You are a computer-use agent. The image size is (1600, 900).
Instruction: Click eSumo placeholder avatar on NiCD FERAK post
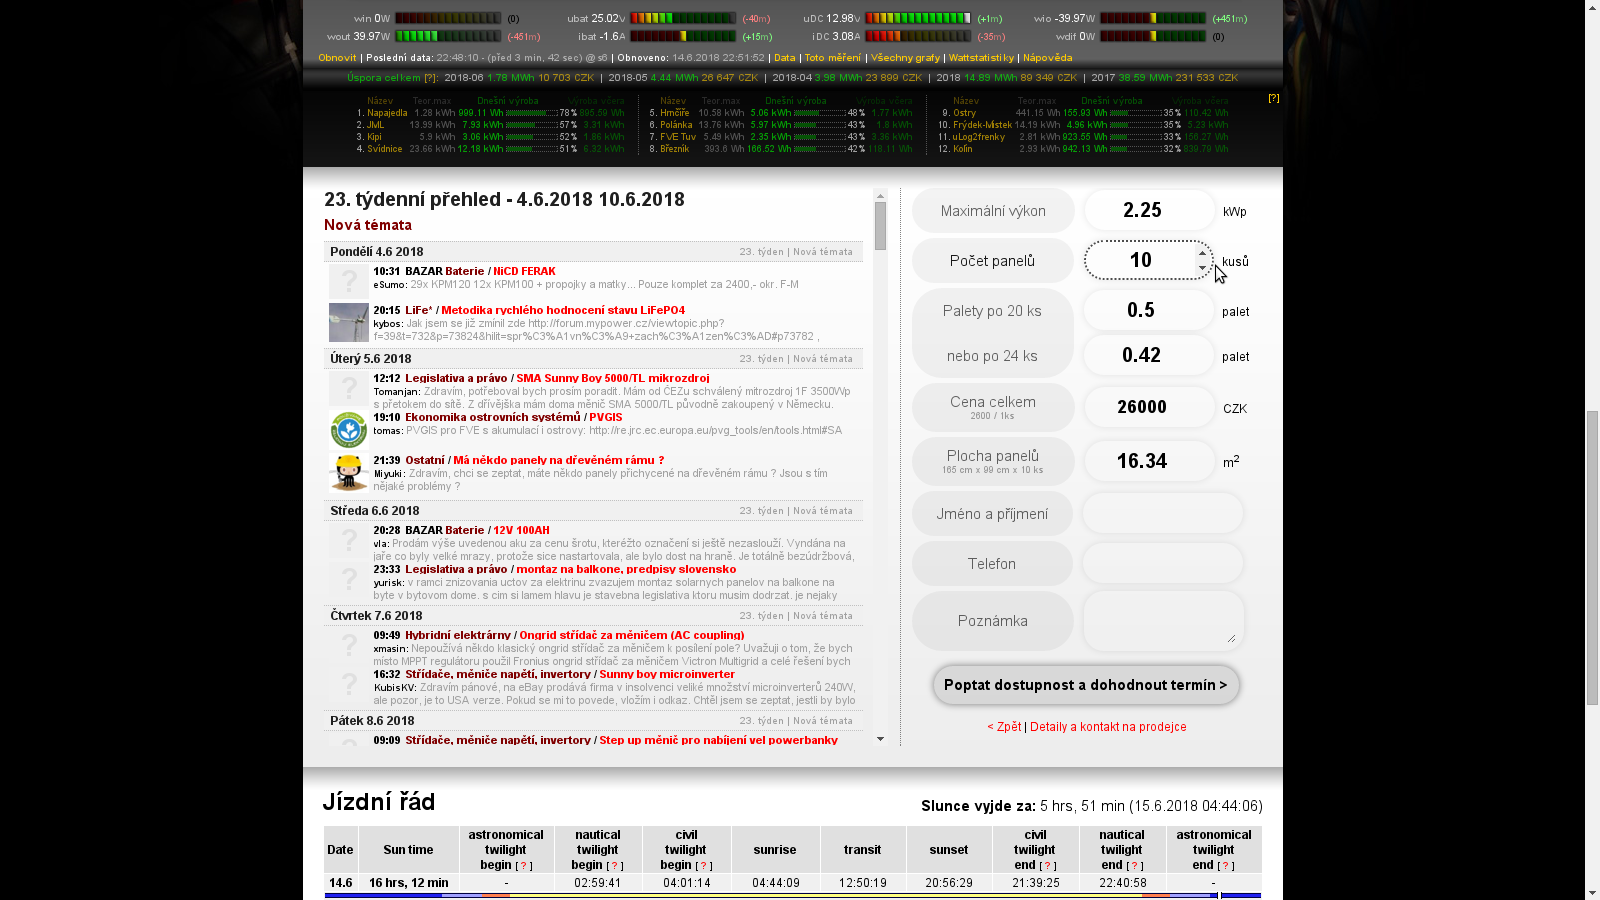[x=348, y=280]
